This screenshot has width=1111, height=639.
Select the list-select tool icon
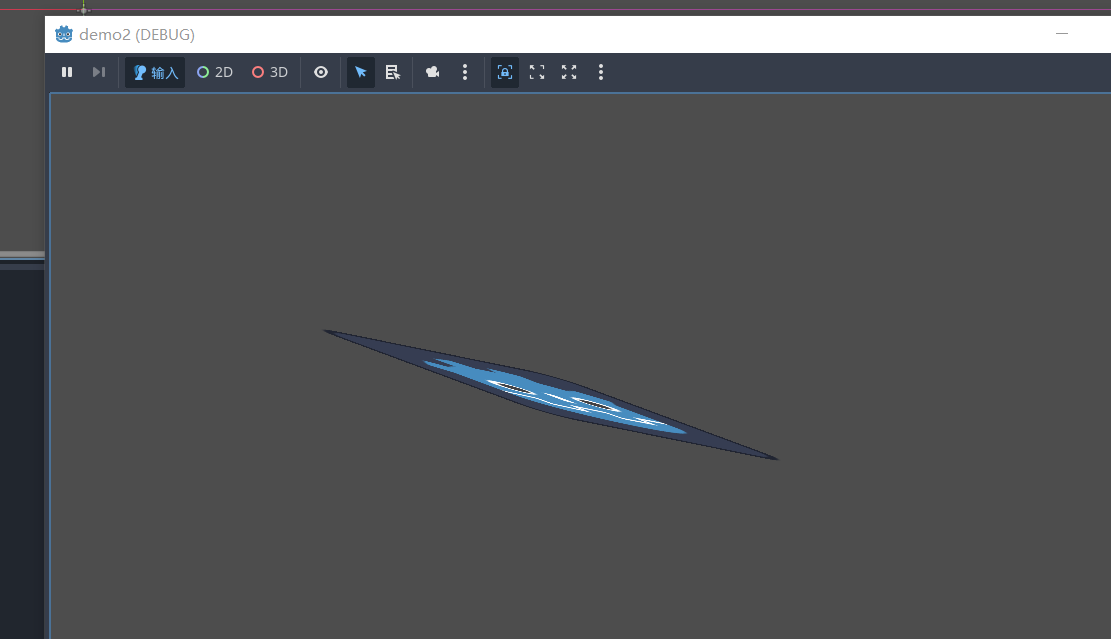(x=393, y=72)
